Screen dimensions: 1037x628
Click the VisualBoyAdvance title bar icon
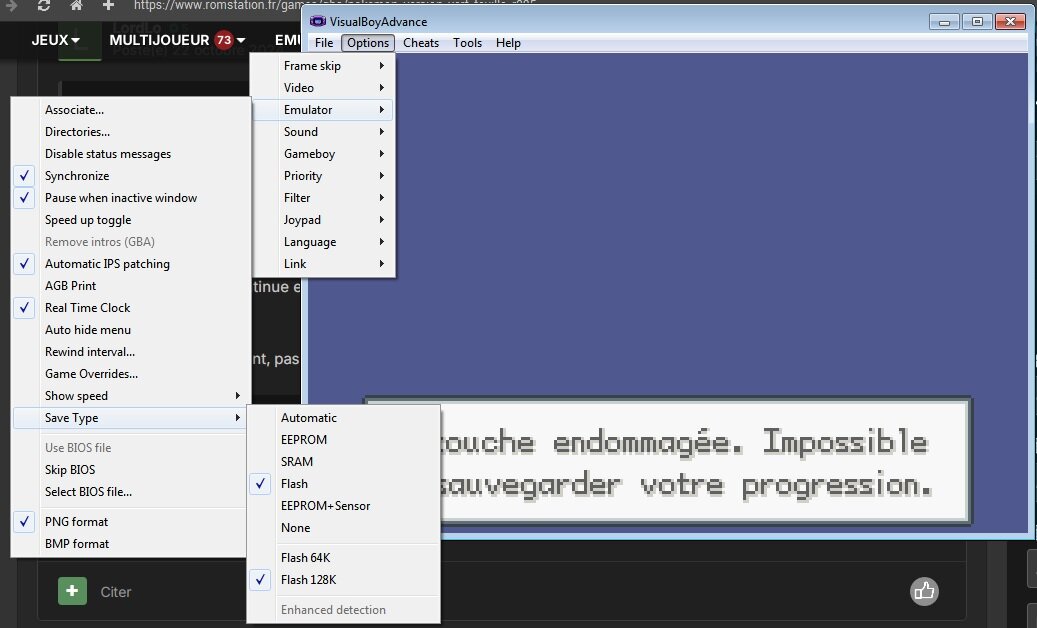coord(318,21)
